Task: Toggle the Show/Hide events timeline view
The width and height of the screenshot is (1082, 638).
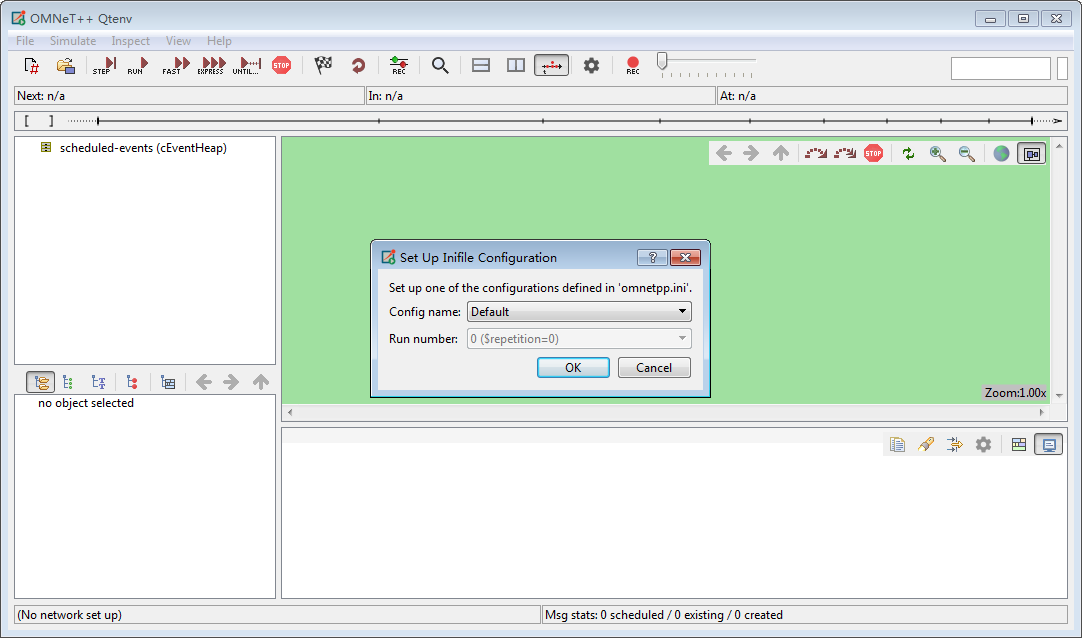Action: pyautogui.click(x=552, y=65)
